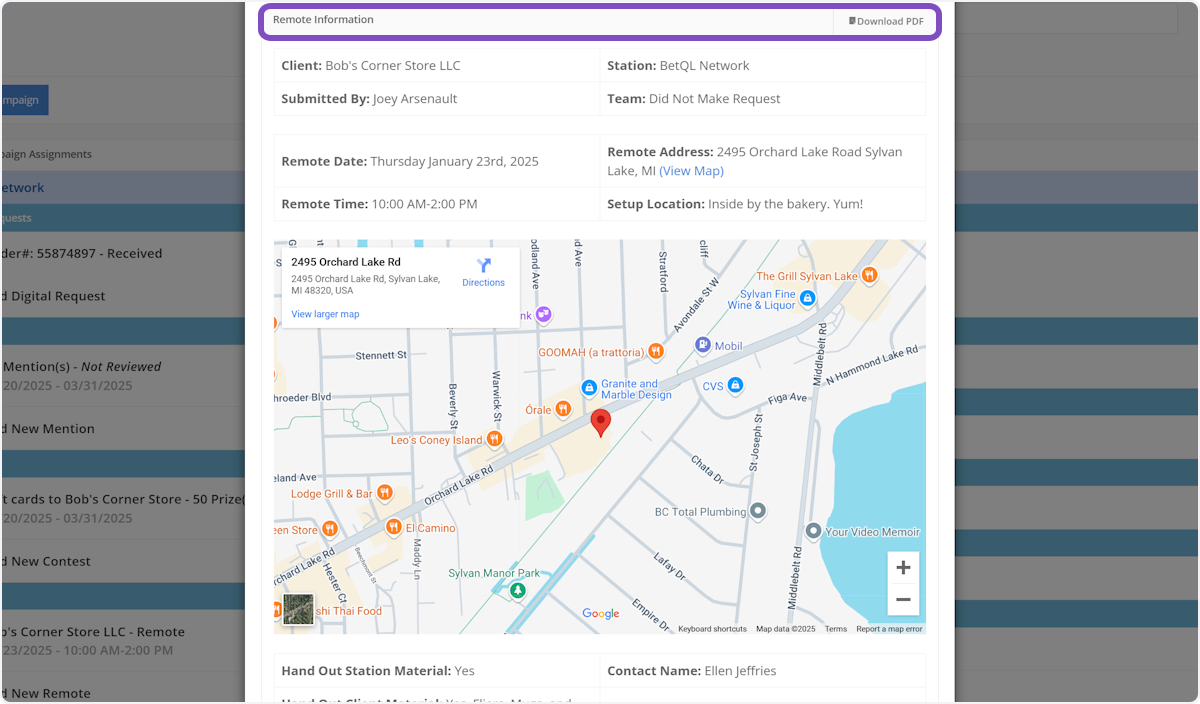Select Leo's Coney Island marker
Image resolution: width=1200 pixels, height=704 pixels.
click(x=493, y=439)
